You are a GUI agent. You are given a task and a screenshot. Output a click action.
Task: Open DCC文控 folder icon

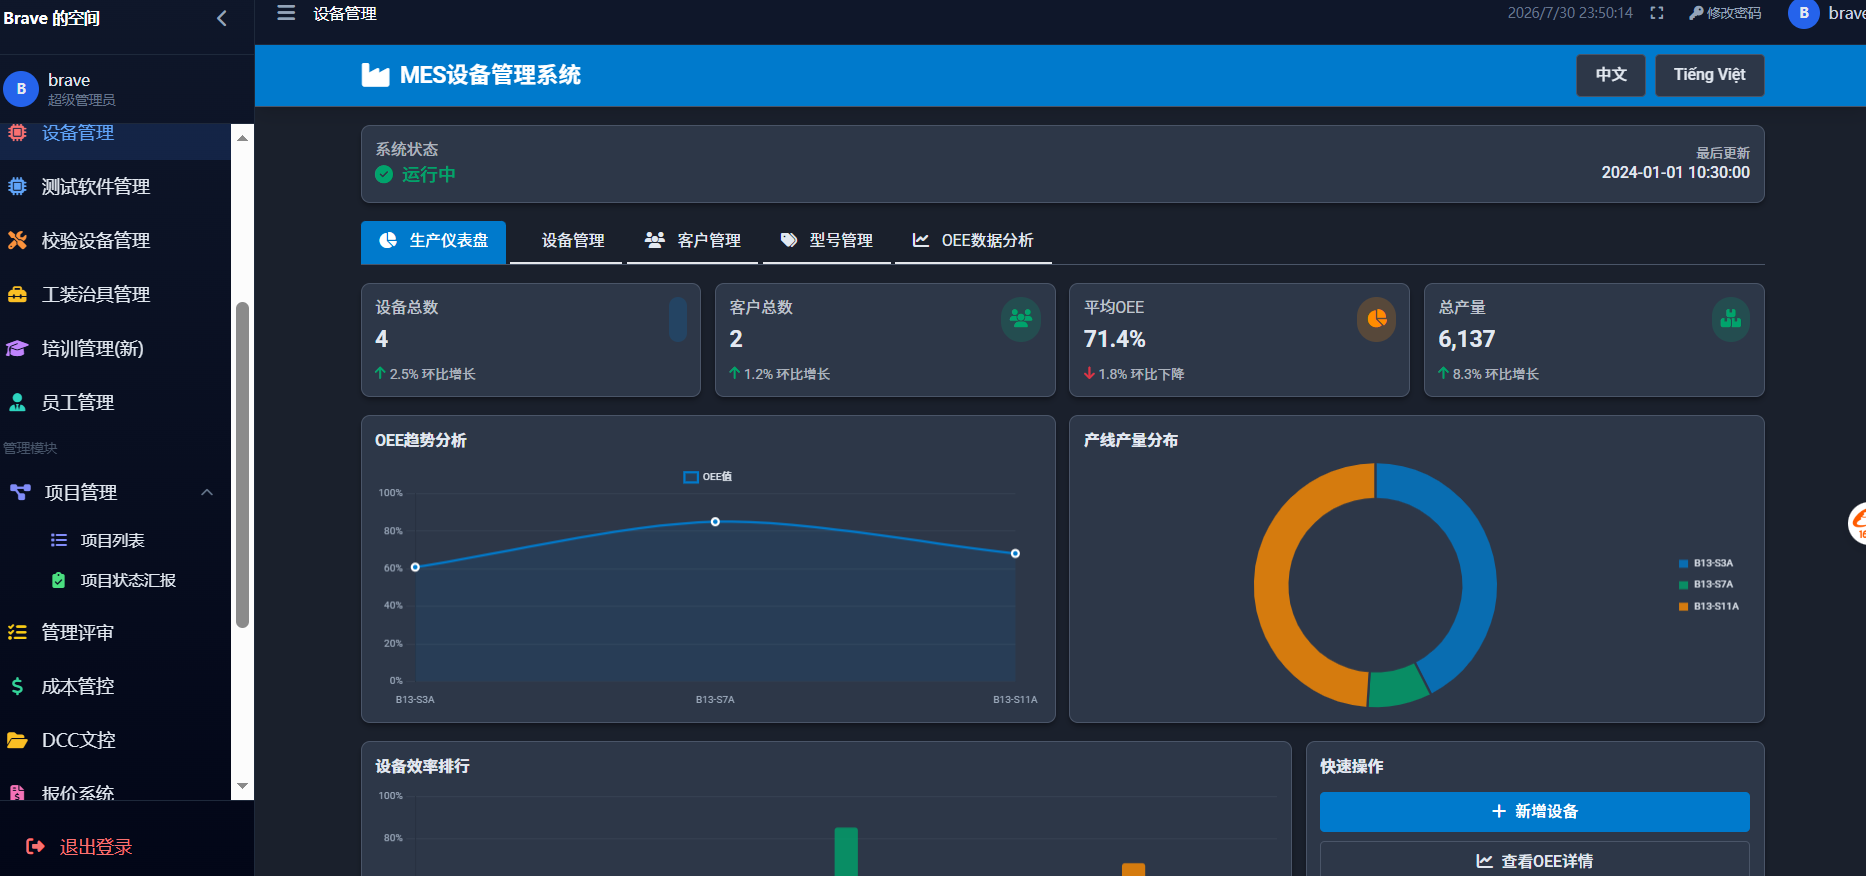point(17,740)
